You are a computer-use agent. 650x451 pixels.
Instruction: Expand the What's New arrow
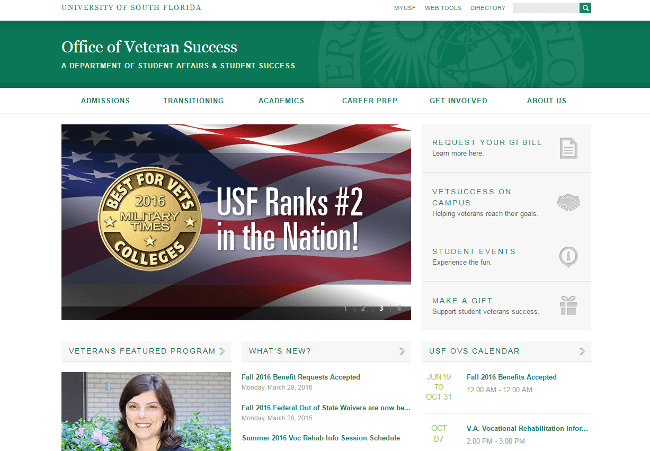click(402, 351)
